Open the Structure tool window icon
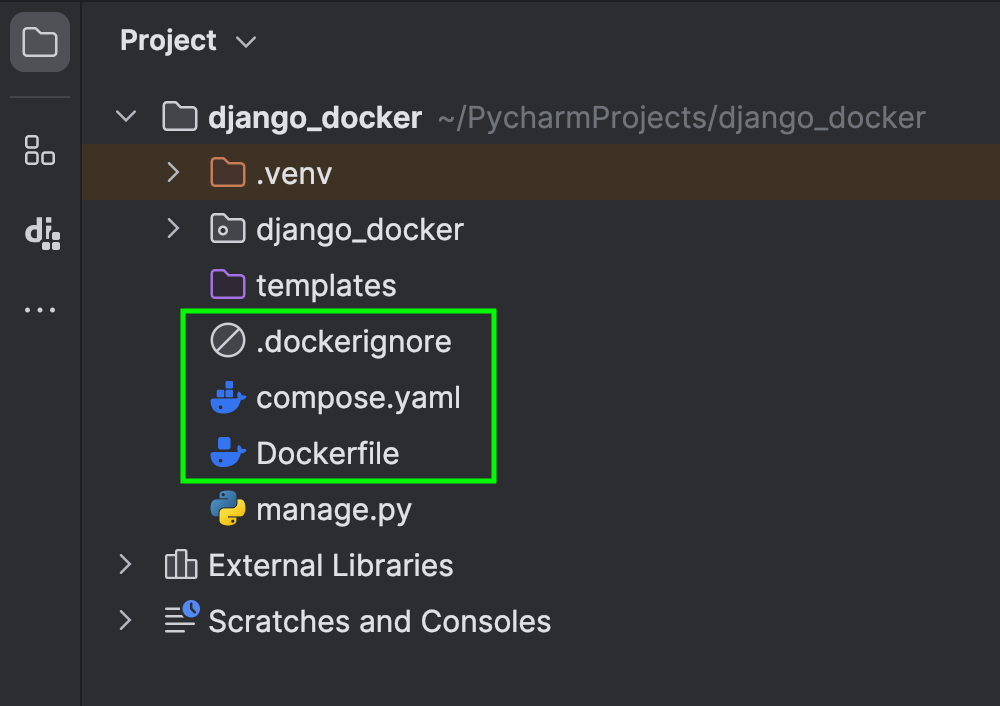Screen dimensions: 1000x706 click(40, 151)
